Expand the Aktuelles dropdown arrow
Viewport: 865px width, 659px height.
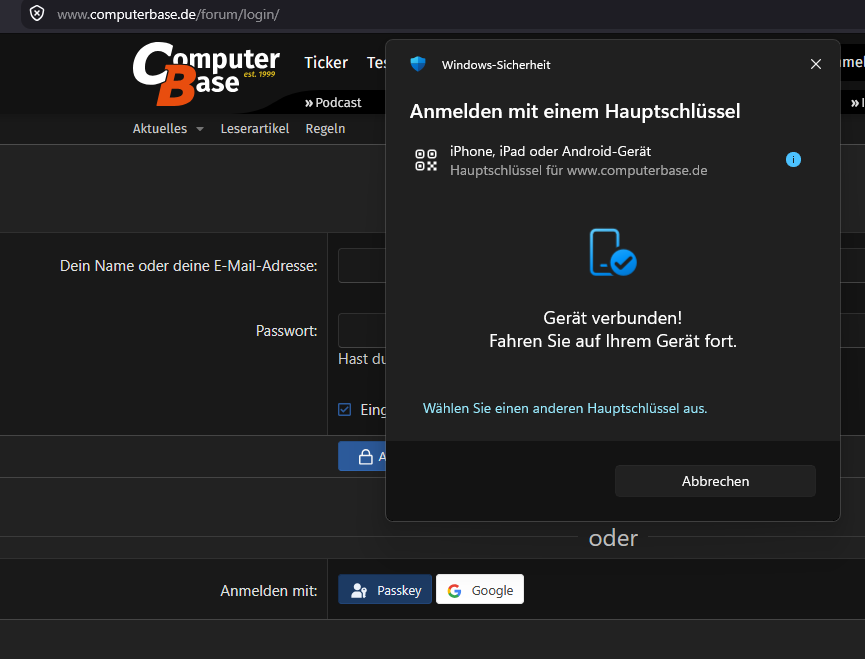(x=200, y=129)
